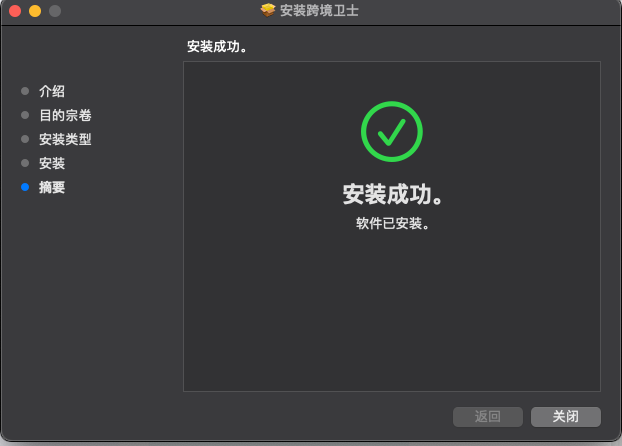Click the 软件已安装。 message text
The image size is (622, 446).
[x=392, y=223]
